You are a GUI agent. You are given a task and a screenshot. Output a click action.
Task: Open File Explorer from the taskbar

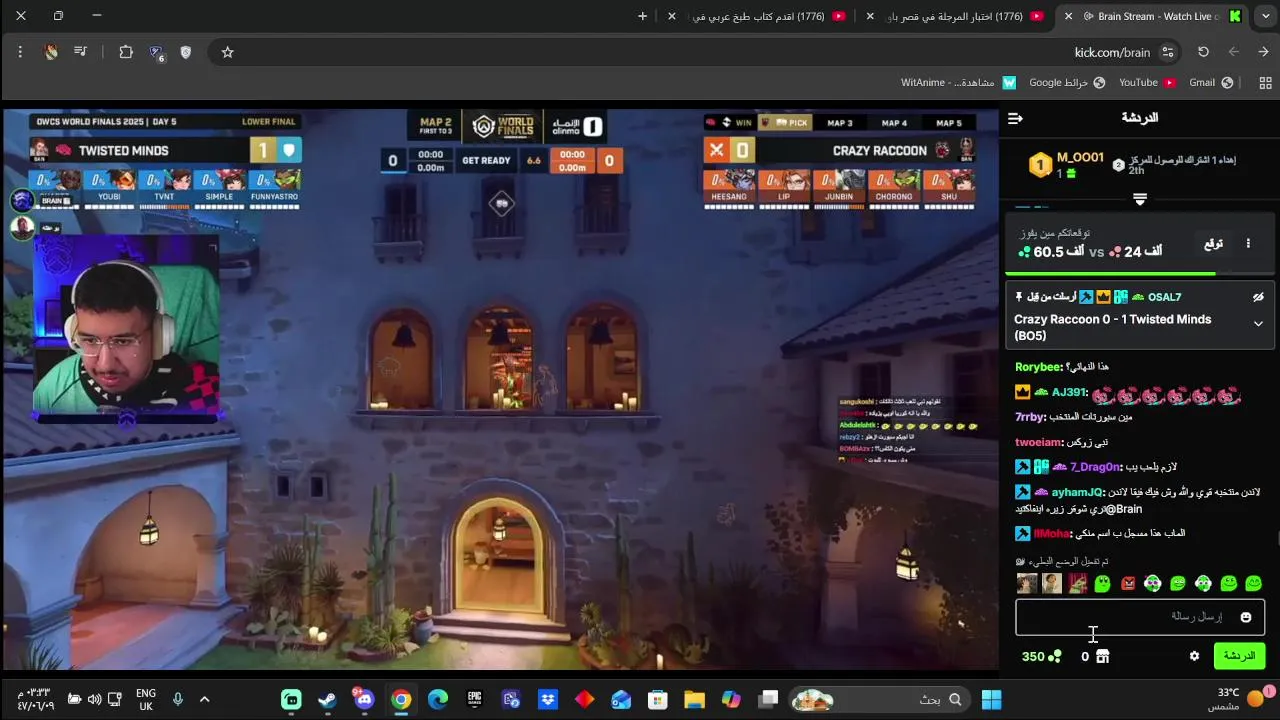pyautogui.click(x=694, y=699)
